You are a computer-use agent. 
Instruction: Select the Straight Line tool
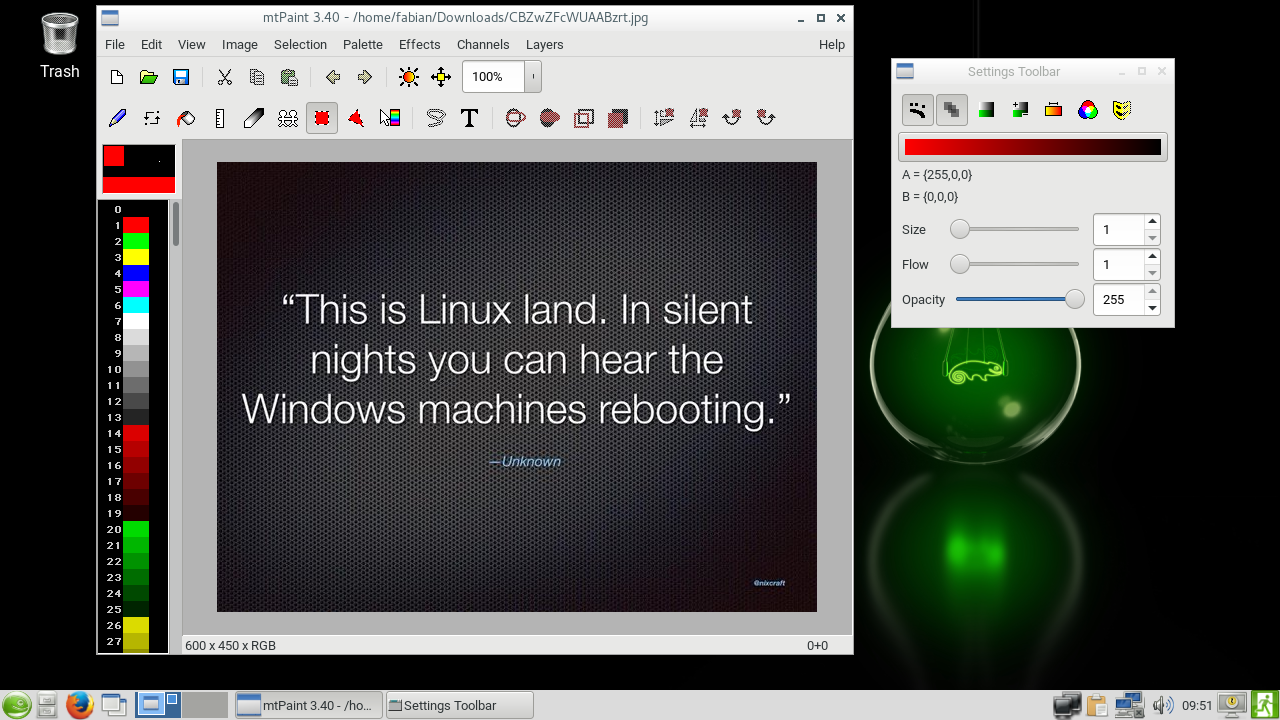[220, 118]
